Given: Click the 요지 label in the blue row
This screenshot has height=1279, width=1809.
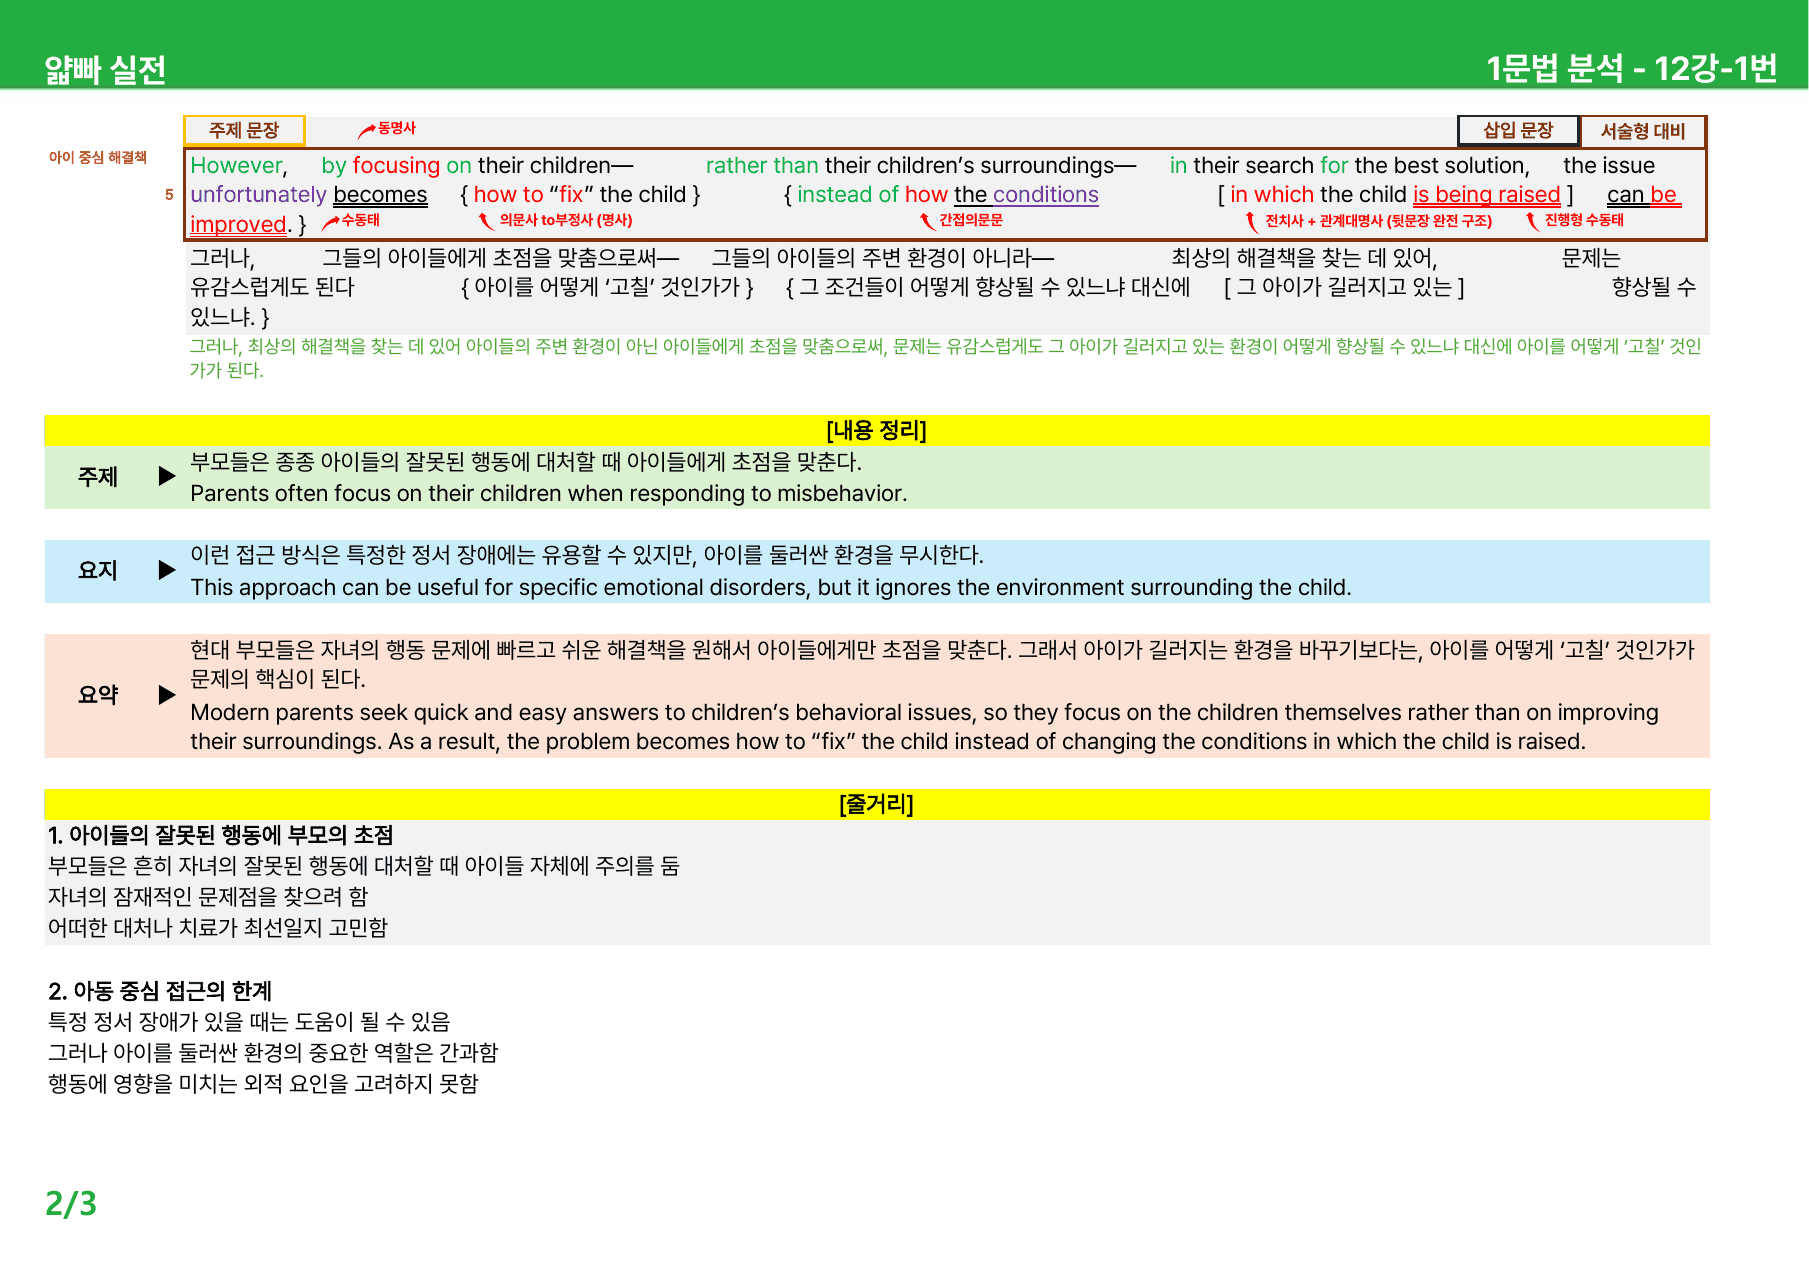Looking at the screenshot, I should tap(98, 570).
